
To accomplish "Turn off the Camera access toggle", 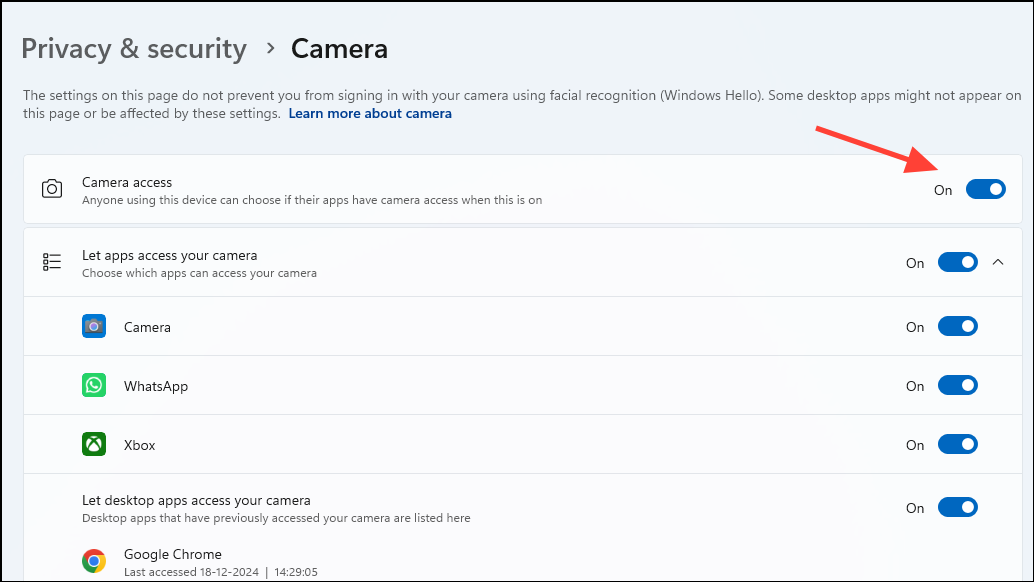I will (985, 189).
